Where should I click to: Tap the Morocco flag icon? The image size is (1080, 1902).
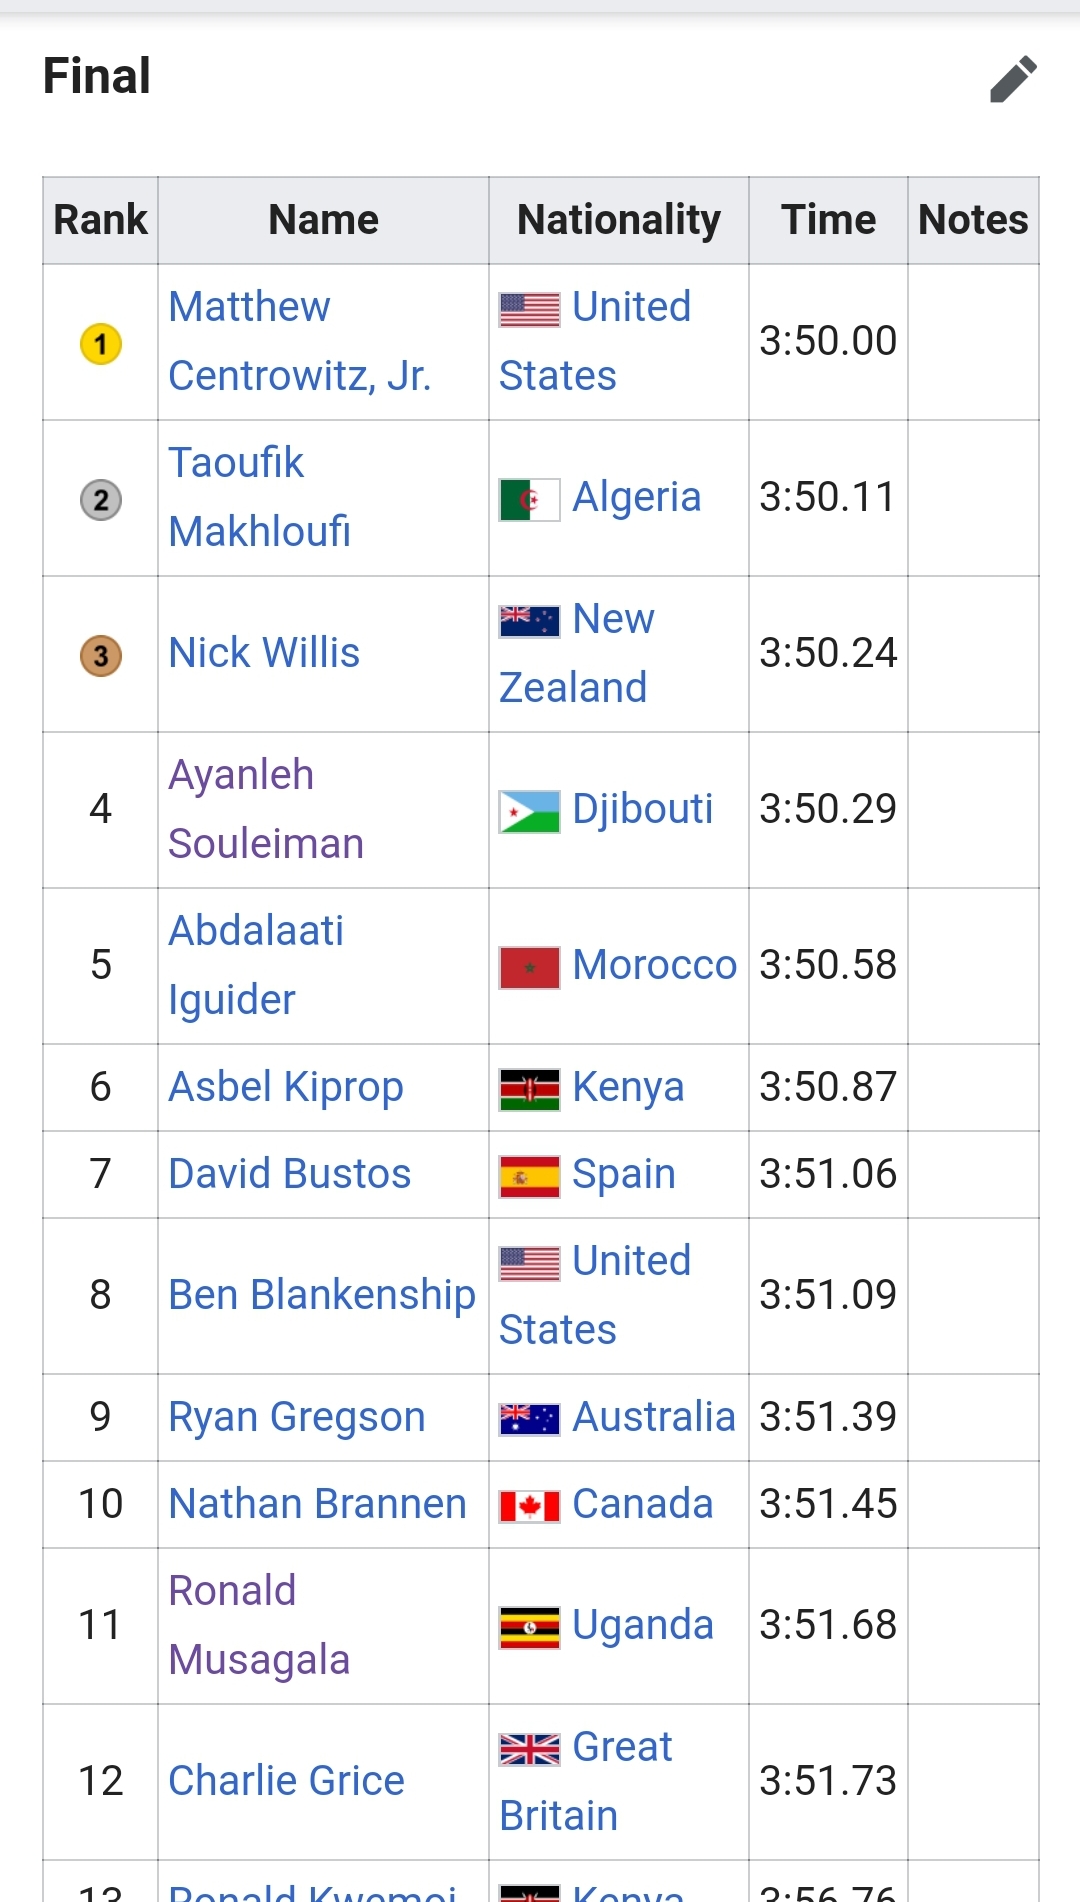[x=529, y=968]
